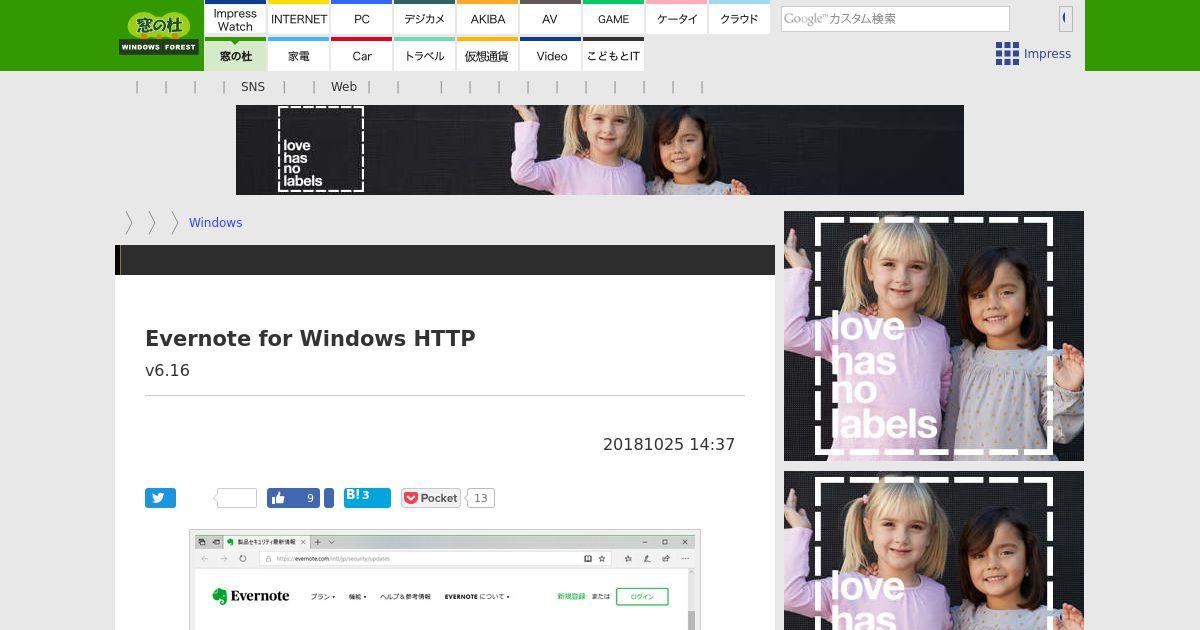Open the INTERNET Watch tab
The image size is (1200, 630).
pyautogui.click(x=299, y=18)
